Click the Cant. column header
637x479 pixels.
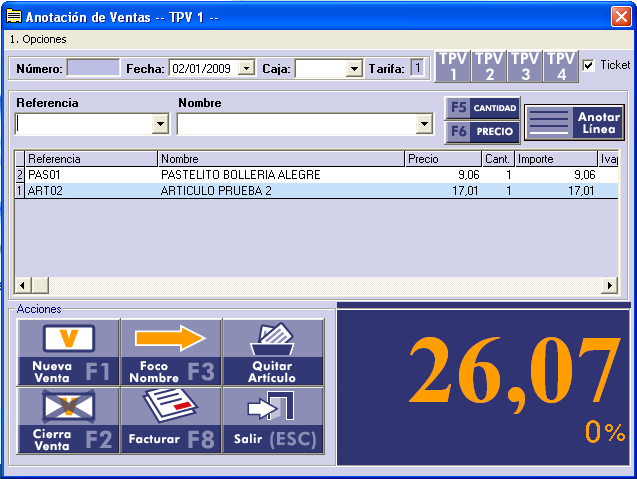tap(498, 159)
